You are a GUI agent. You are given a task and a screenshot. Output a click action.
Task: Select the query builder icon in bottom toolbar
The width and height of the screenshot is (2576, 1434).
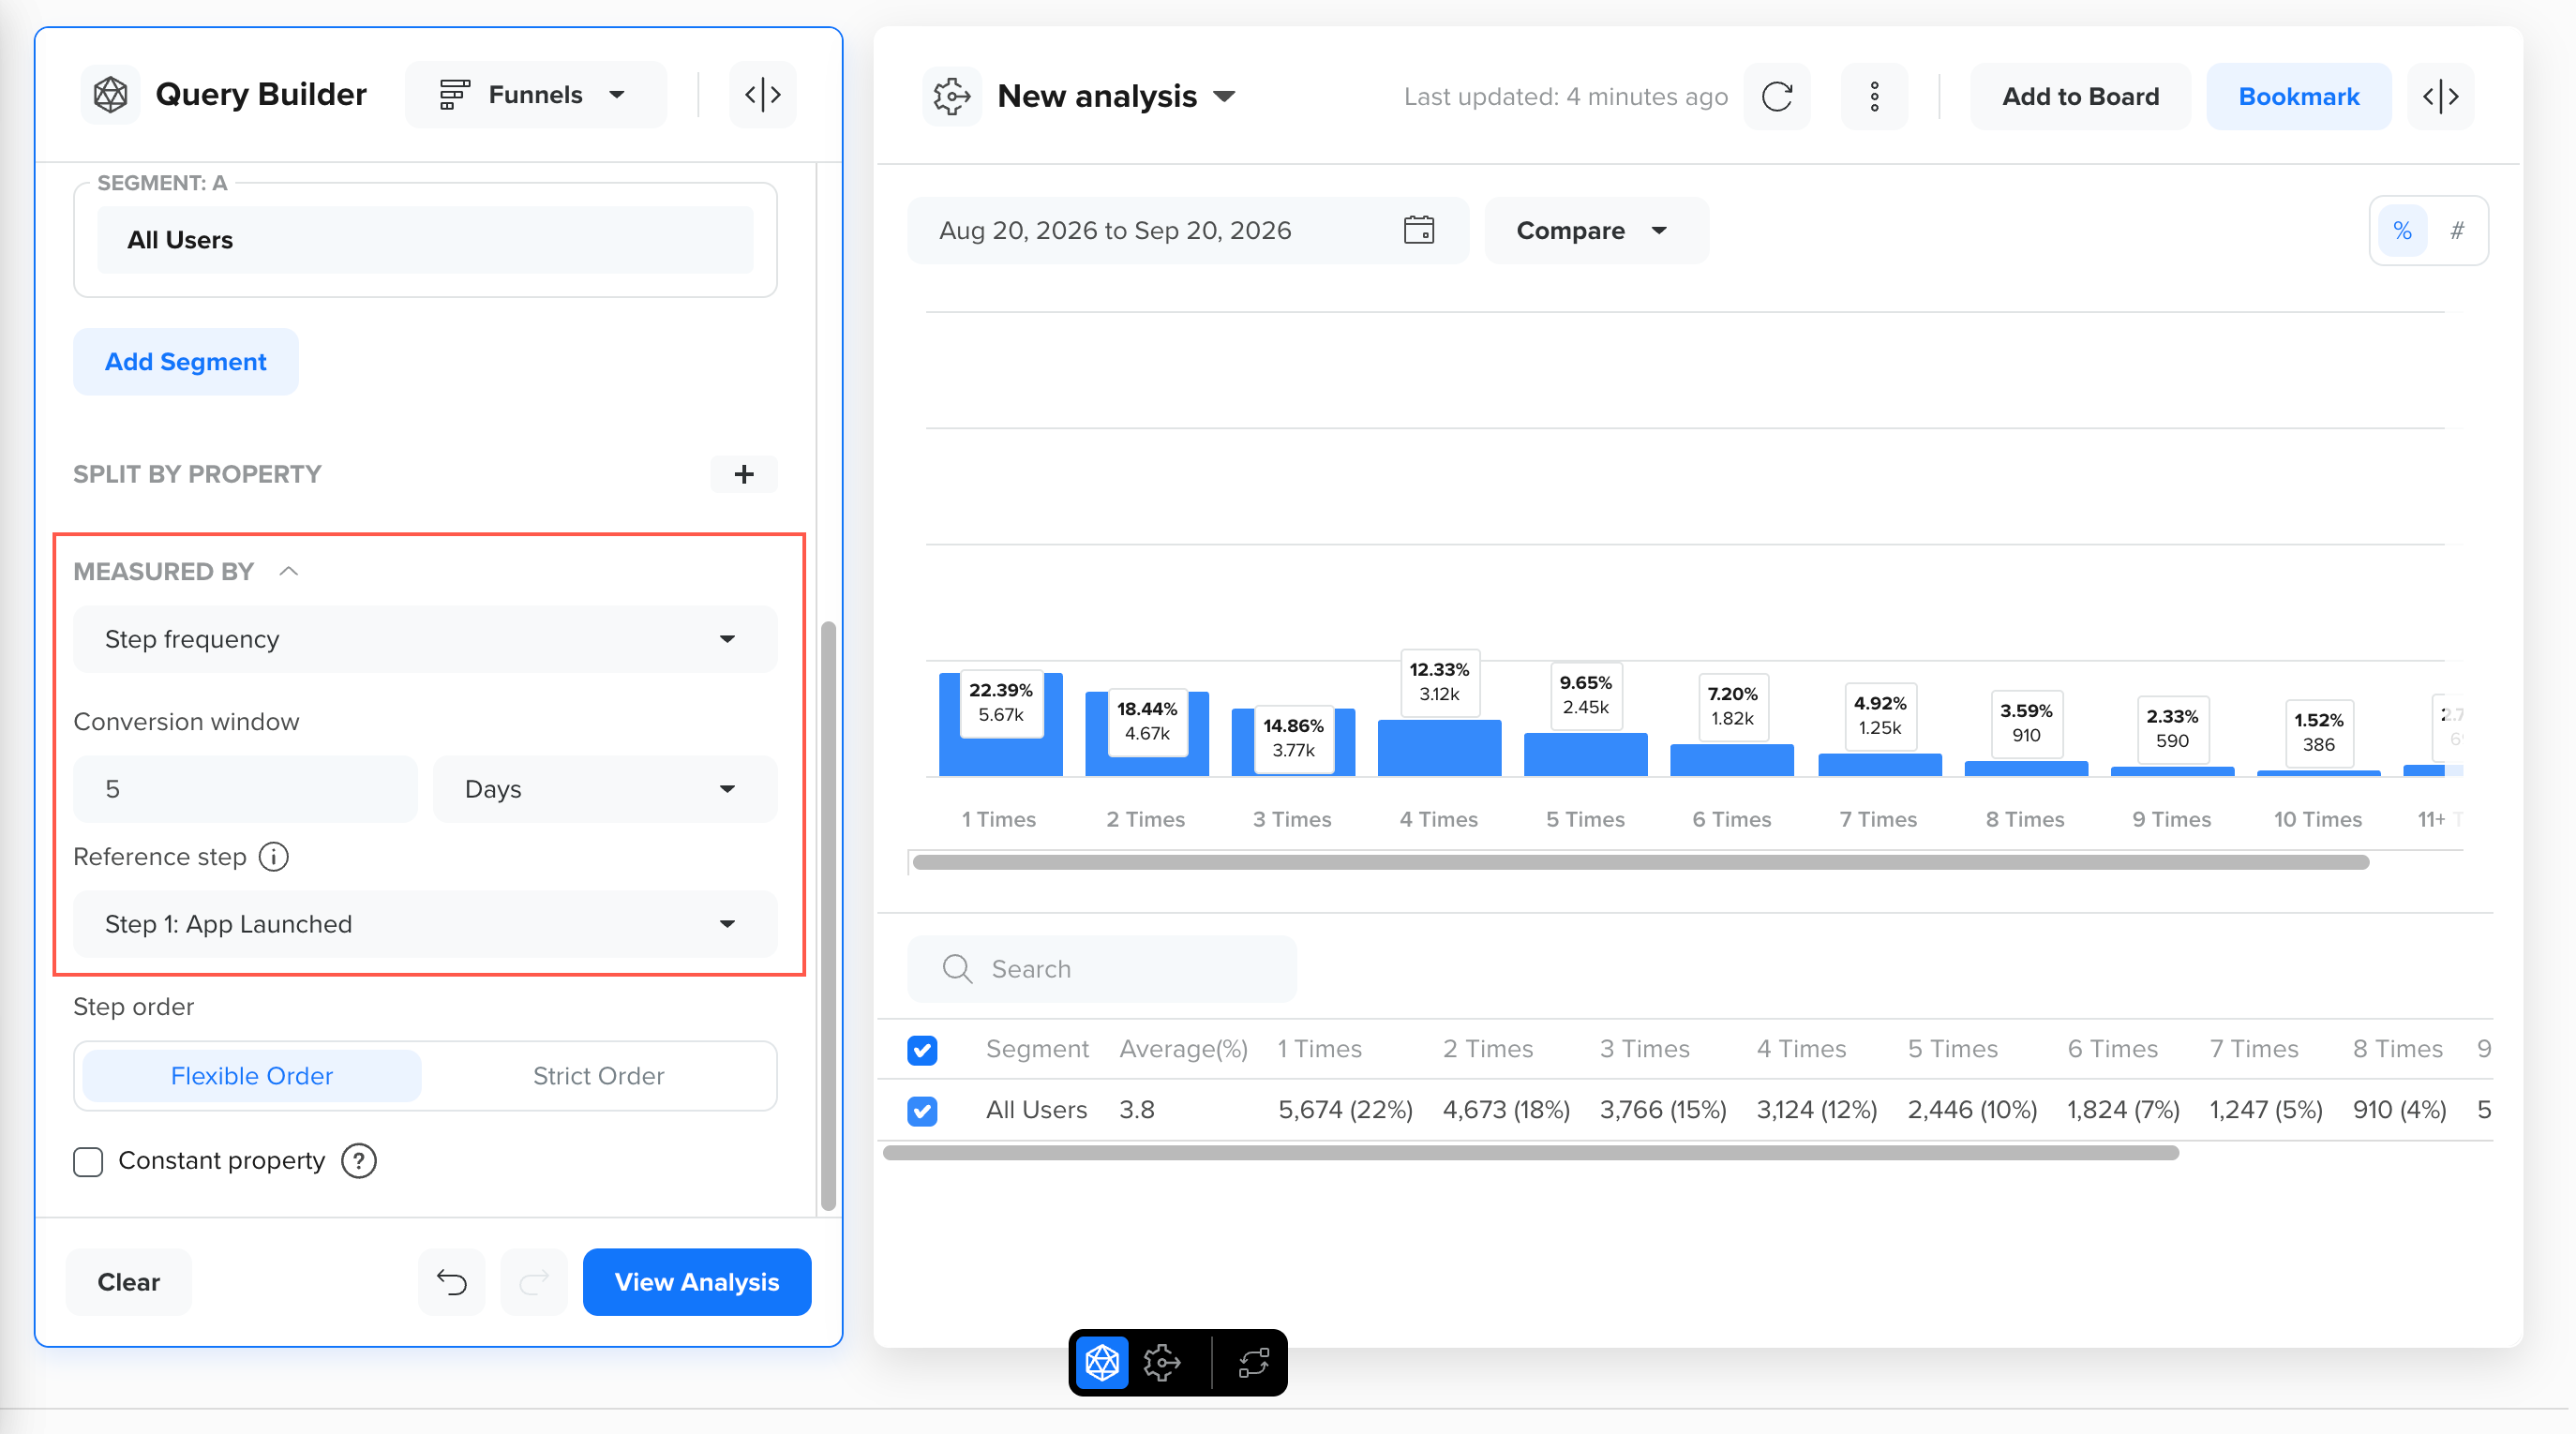pyautogui.click(x=1102, y=1363)
